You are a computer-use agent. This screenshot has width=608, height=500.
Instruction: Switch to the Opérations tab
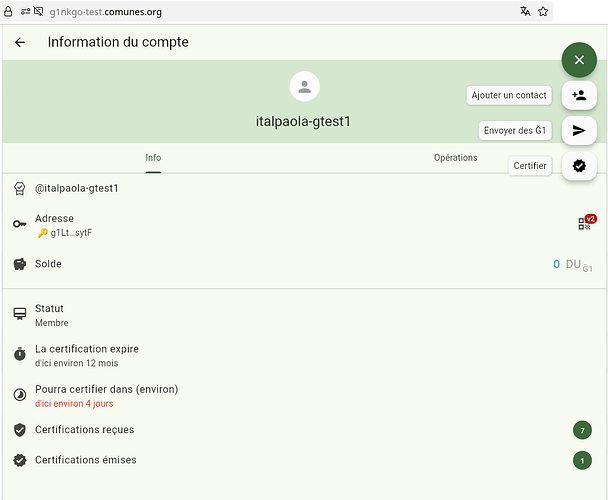pyautogui.click(x=455, y=158)
